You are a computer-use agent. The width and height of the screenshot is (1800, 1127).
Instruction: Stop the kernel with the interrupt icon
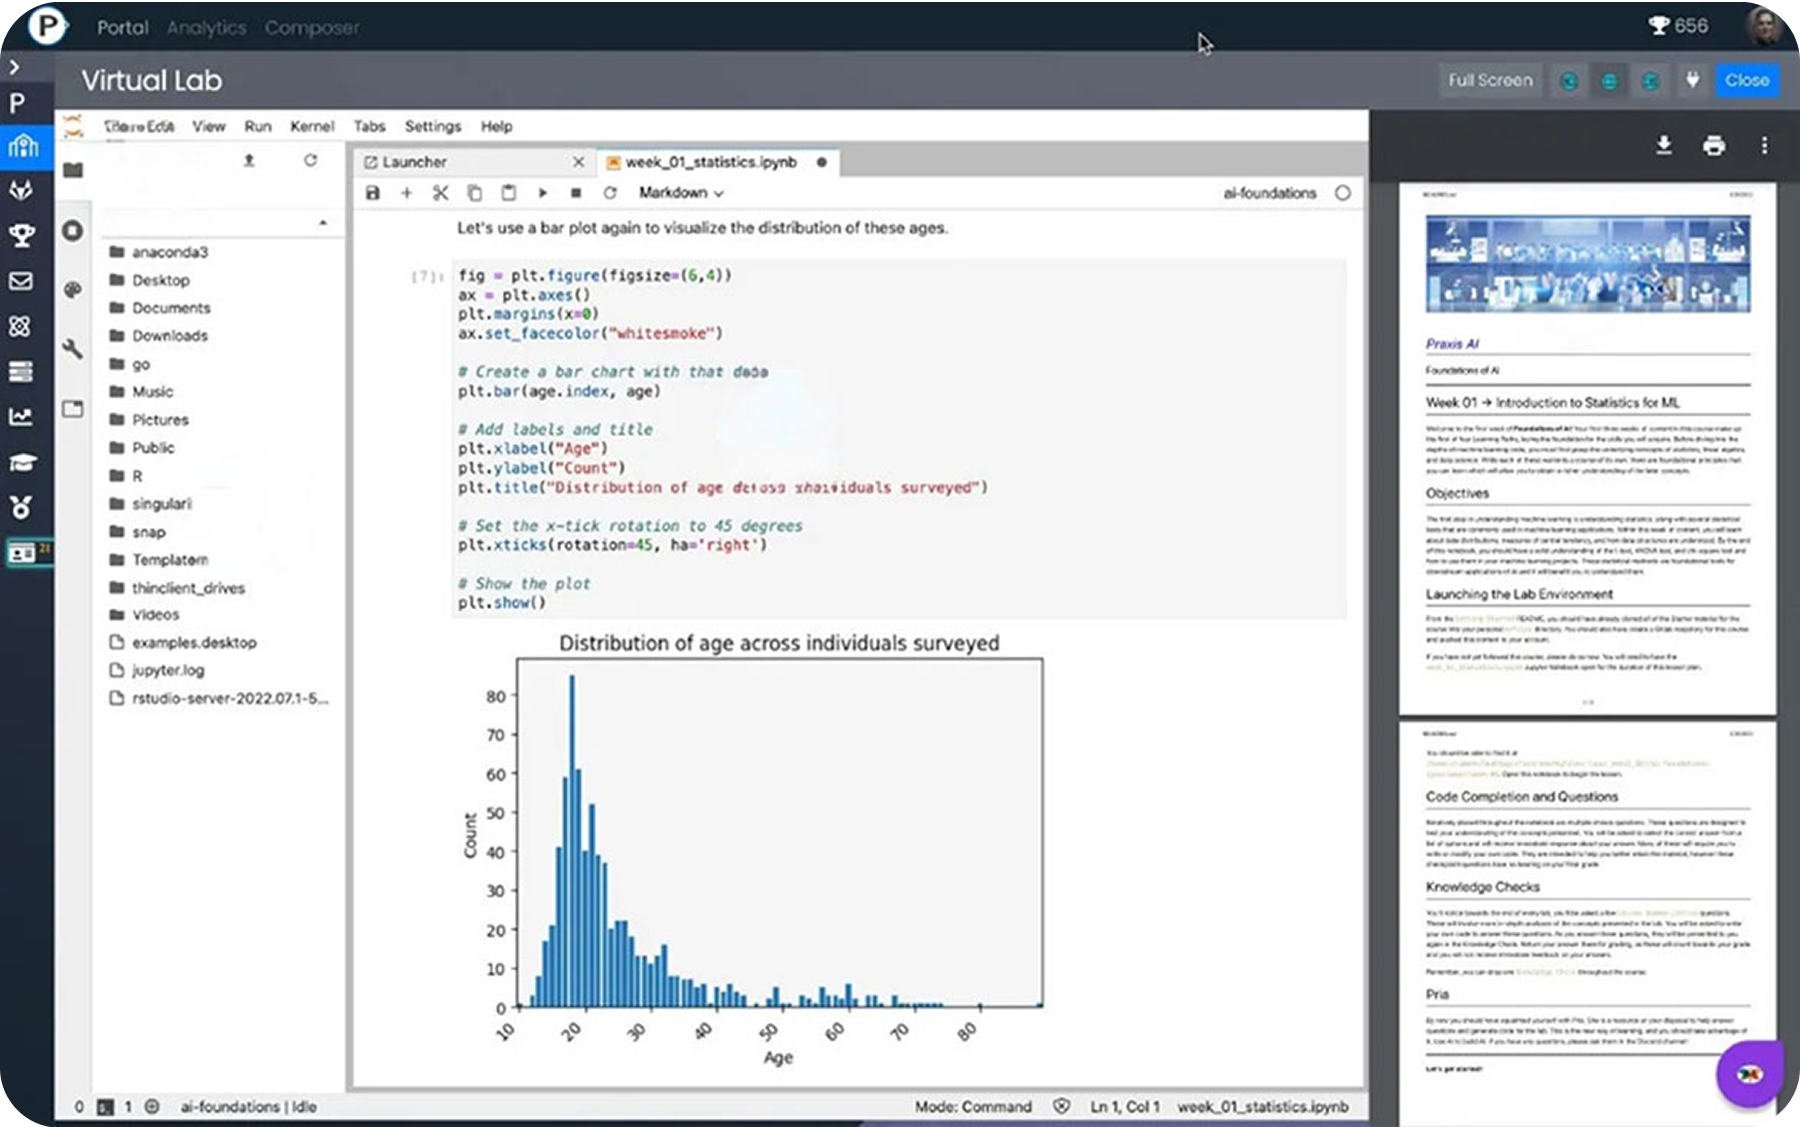coord(576,193)
